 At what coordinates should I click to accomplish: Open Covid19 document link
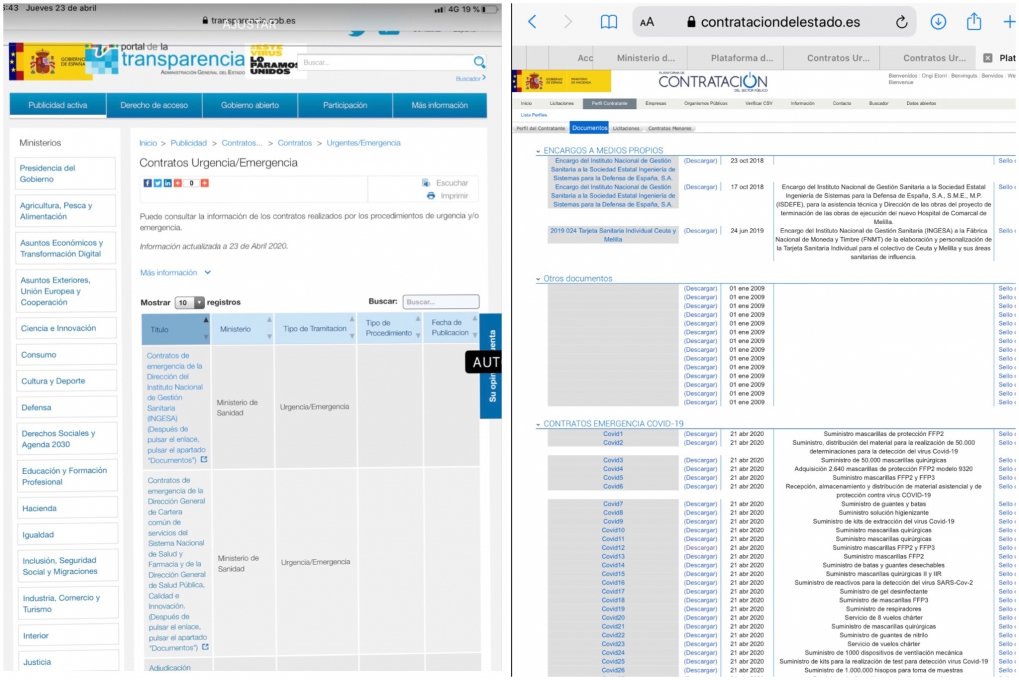click(612, 609)
